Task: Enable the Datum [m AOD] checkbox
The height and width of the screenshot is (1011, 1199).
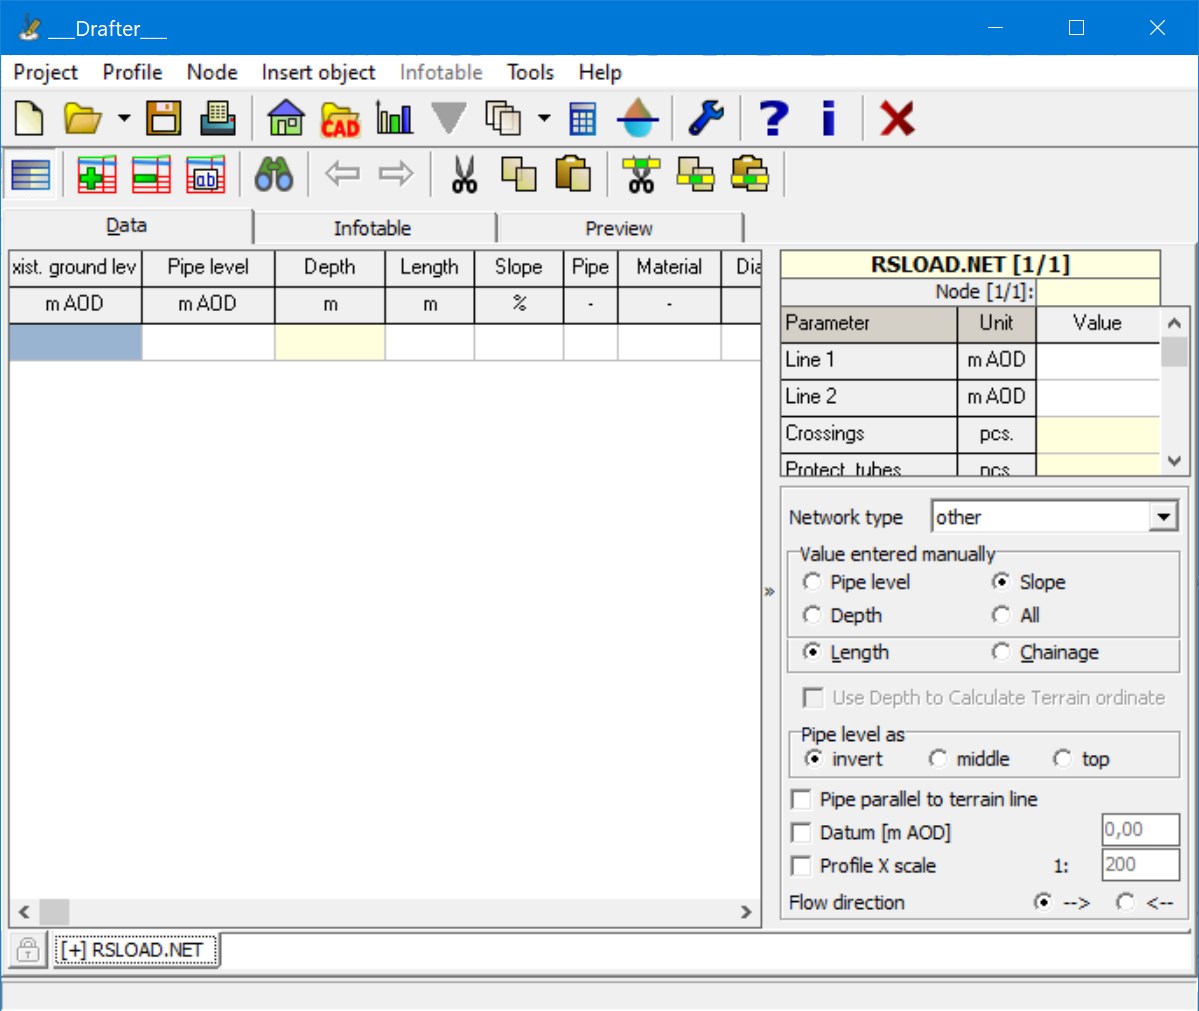Action: pos(800,832)
